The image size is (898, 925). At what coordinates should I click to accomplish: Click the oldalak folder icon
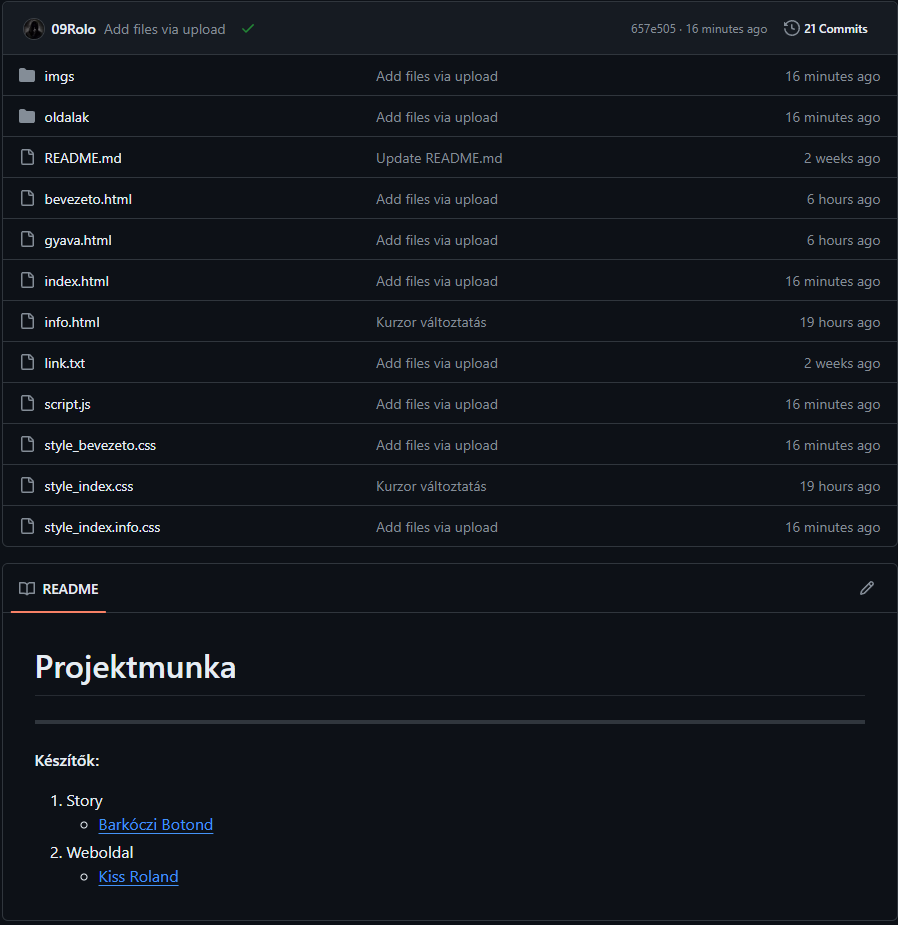tap(27, 117)
